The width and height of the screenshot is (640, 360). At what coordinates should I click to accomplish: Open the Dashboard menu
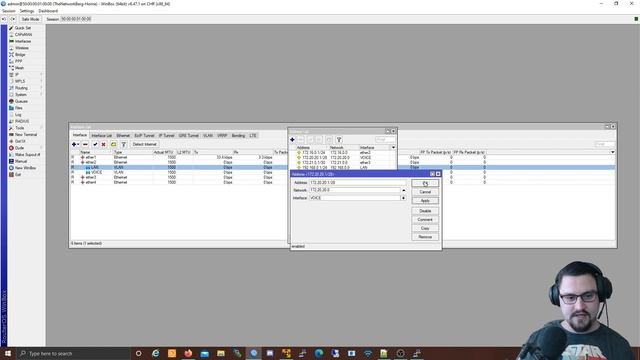[48, 11]
